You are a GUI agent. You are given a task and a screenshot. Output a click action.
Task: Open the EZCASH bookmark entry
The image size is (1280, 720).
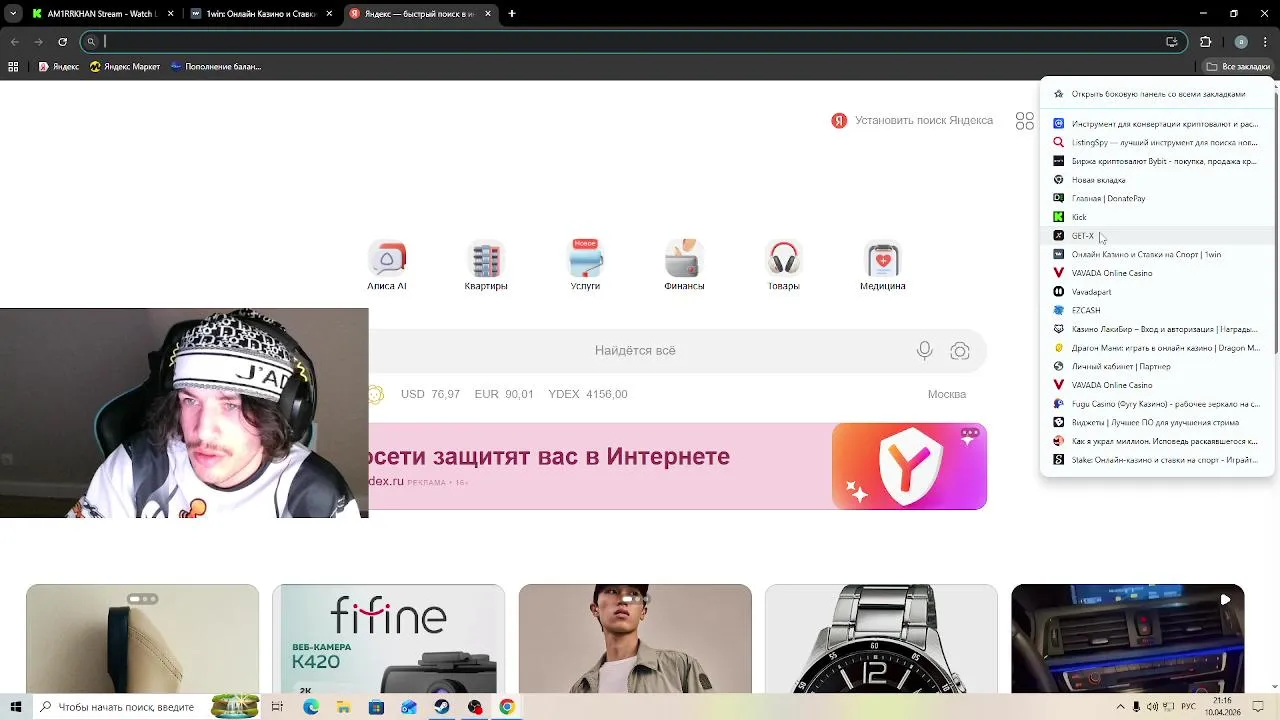[x=1157, y=310]
